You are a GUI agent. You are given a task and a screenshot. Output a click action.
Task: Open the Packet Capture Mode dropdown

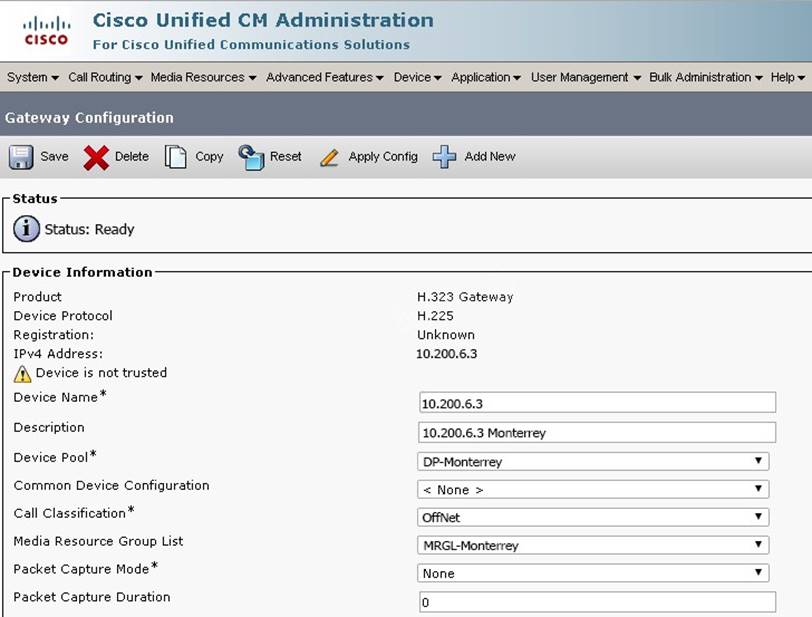coord(593,574)
